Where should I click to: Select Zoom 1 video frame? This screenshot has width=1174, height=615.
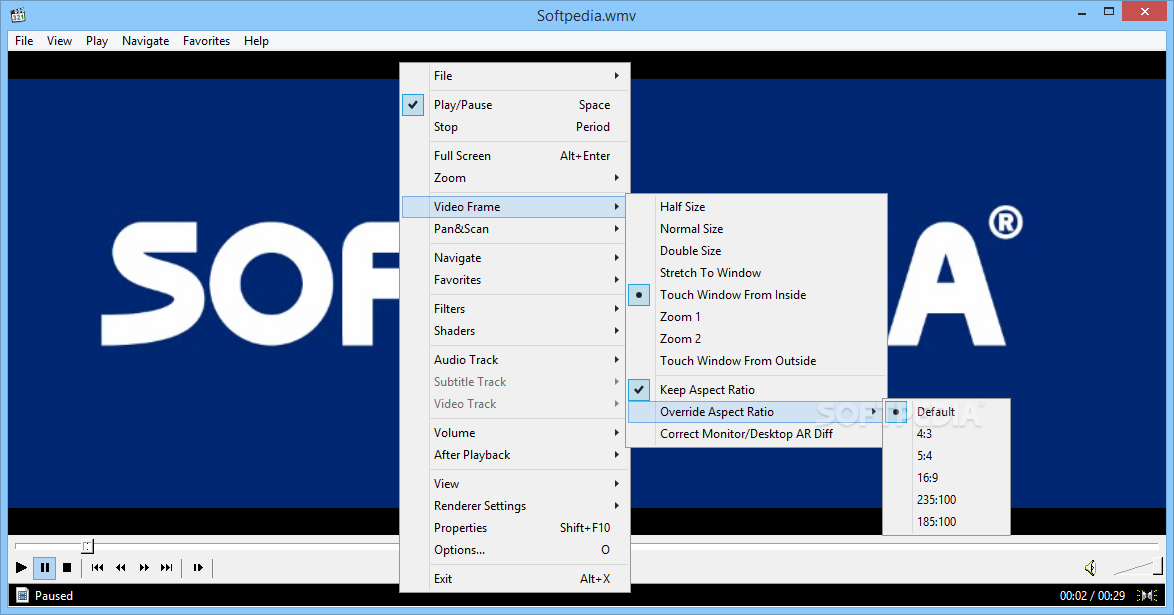click(x=756, y=316)
